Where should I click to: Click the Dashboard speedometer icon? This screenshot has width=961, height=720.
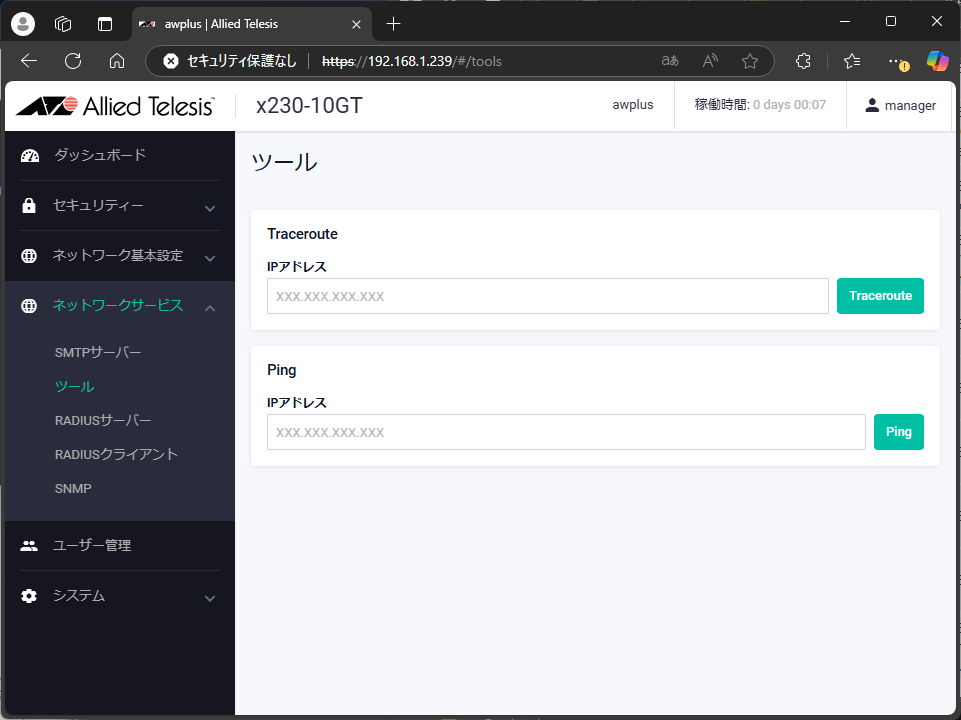pyautogui.click(x=29, y=155)
